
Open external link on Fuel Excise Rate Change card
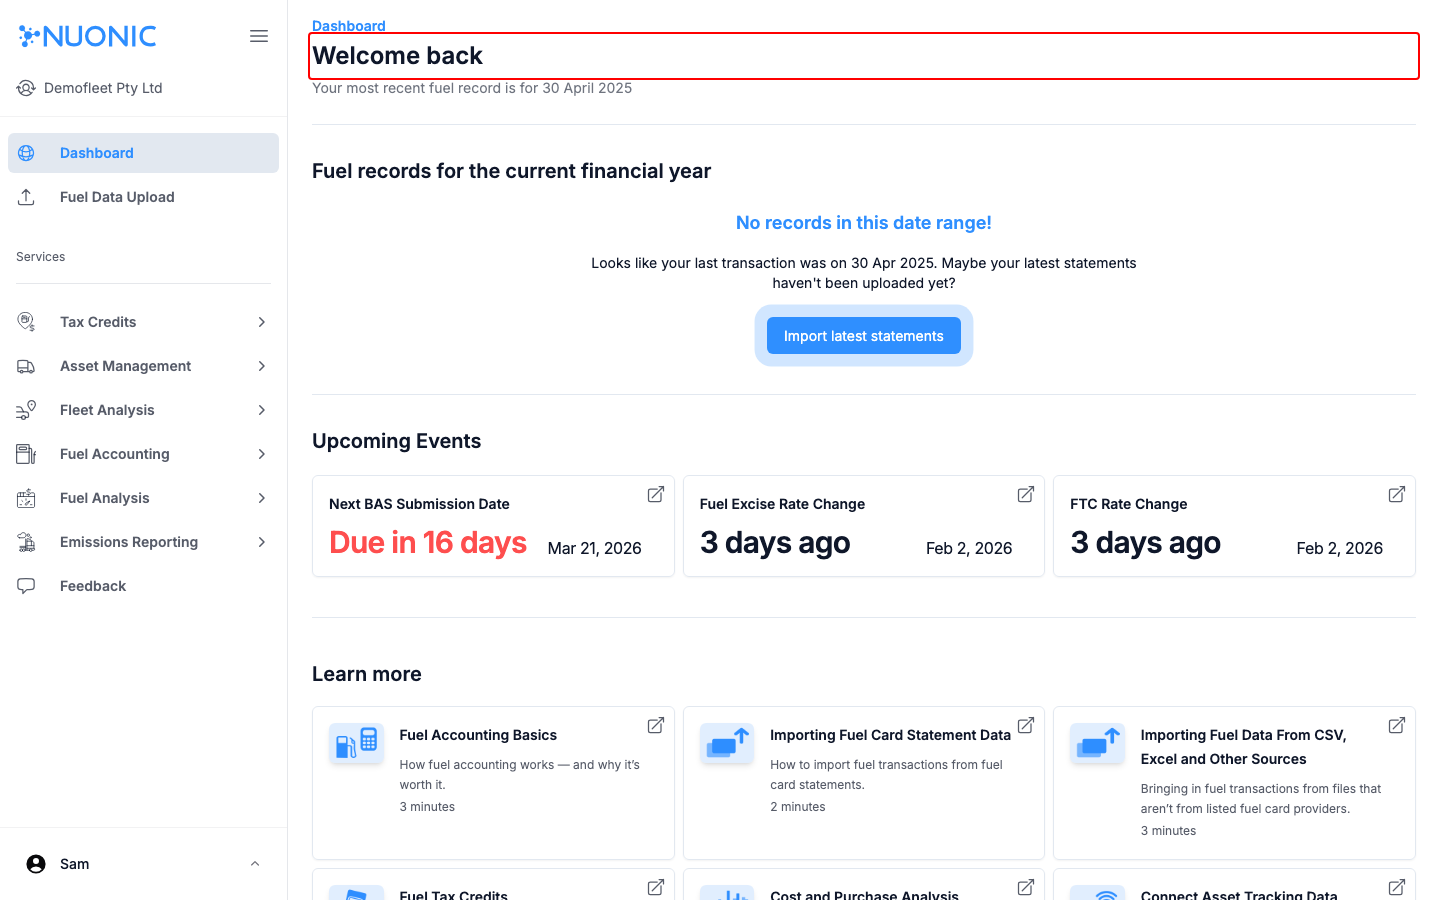pos(1026,494)
